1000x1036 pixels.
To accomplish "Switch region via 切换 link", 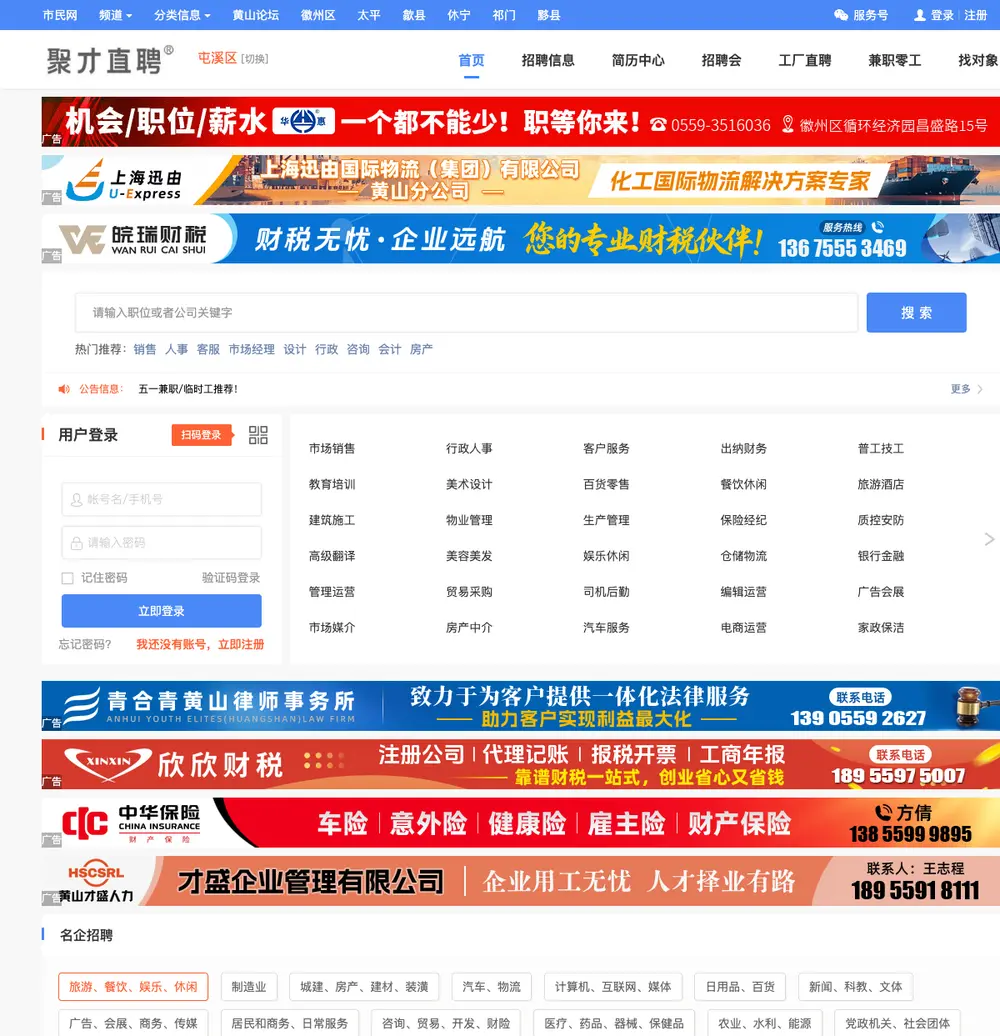I will [254, 59].
